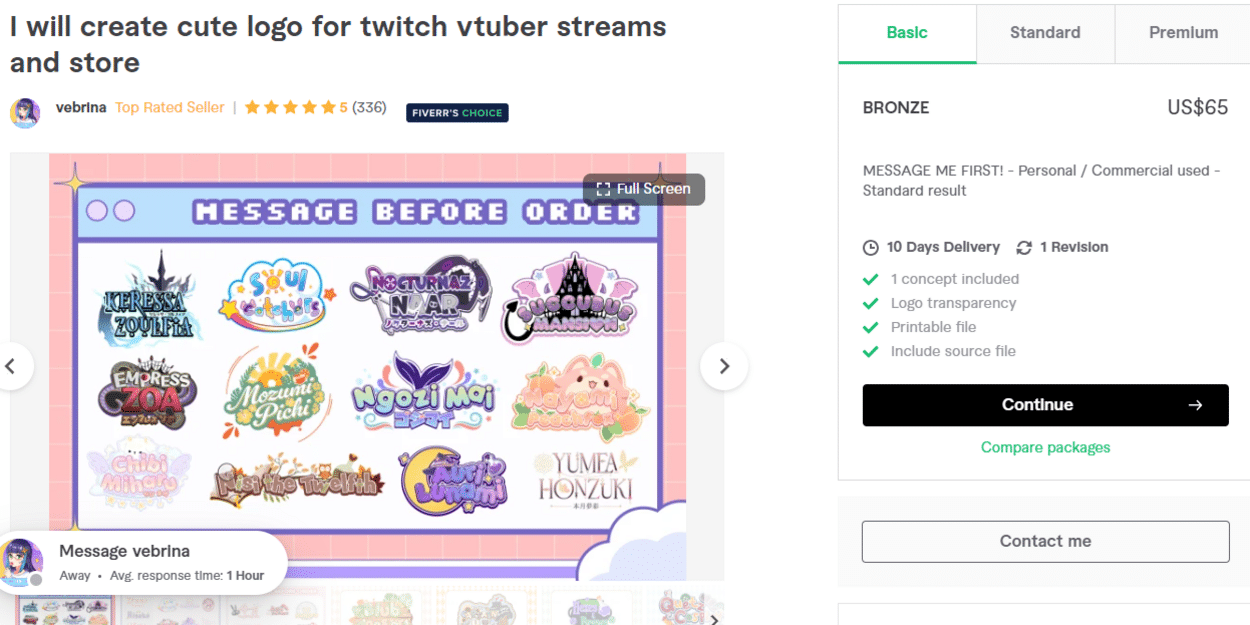Click the checkmark beside Include source file

coord(870,351)
